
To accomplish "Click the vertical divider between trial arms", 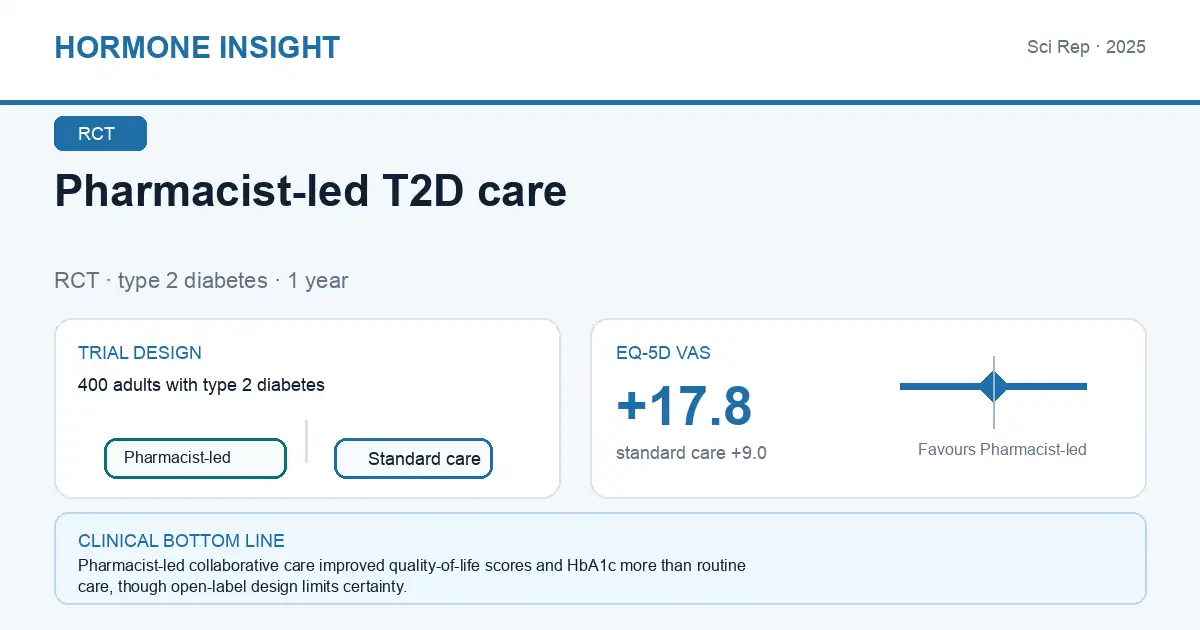I will click(306, 441).
